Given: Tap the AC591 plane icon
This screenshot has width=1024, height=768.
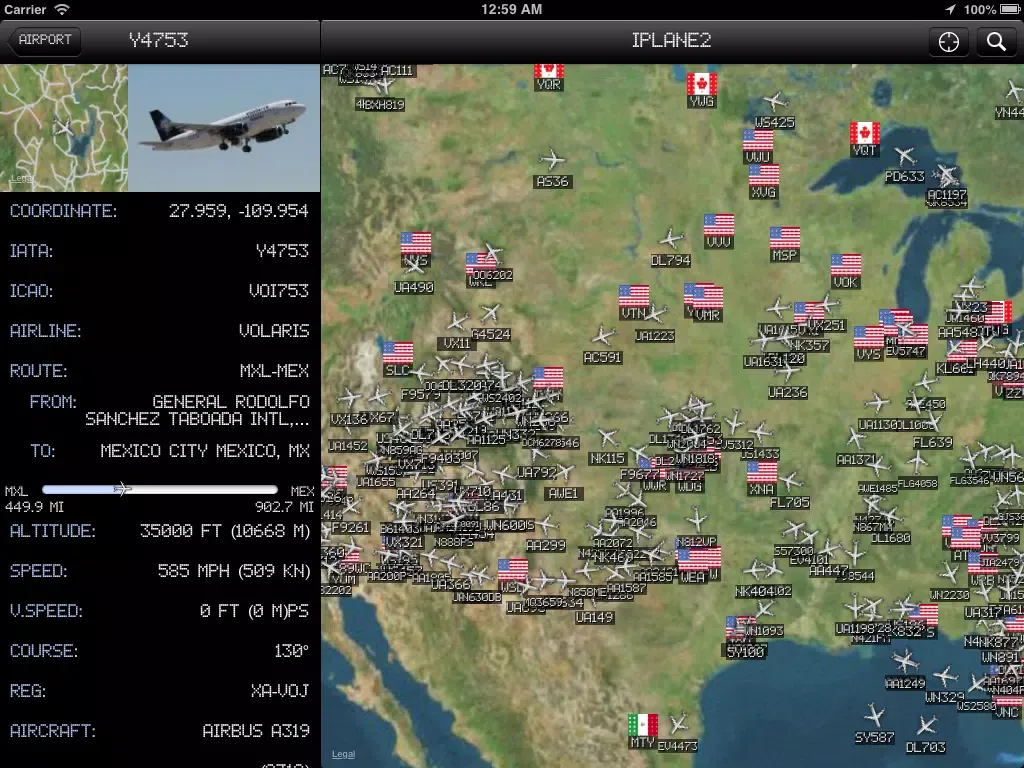Looking at the screenshot, I should point(603,336).
